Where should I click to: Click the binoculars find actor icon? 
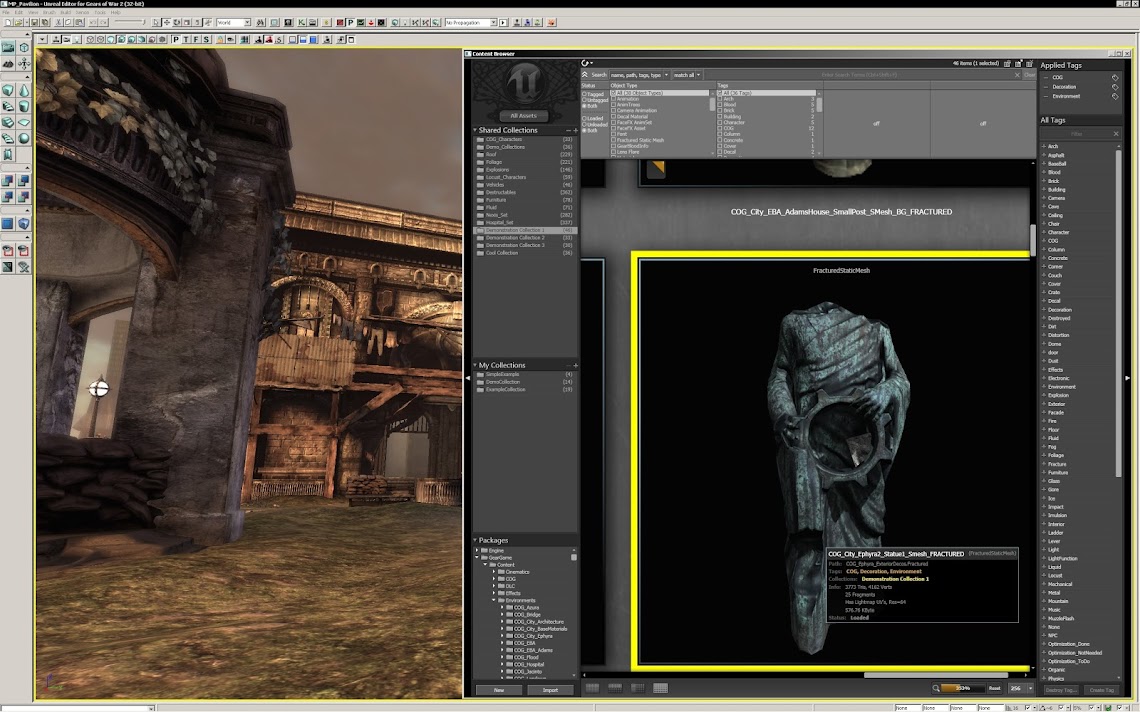pyautogui.click(x=260, y=23)
